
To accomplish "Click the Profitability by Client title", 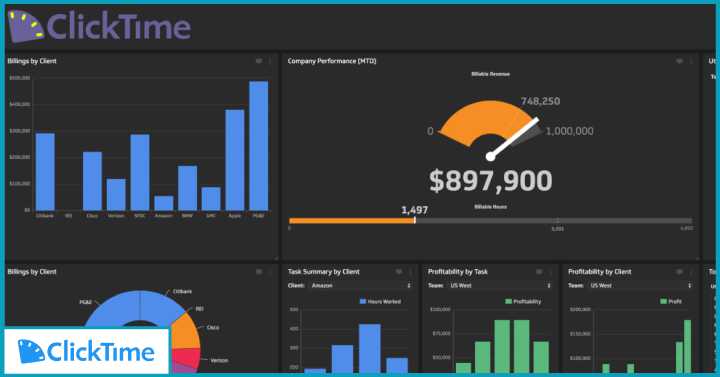I will click(600, 272).
